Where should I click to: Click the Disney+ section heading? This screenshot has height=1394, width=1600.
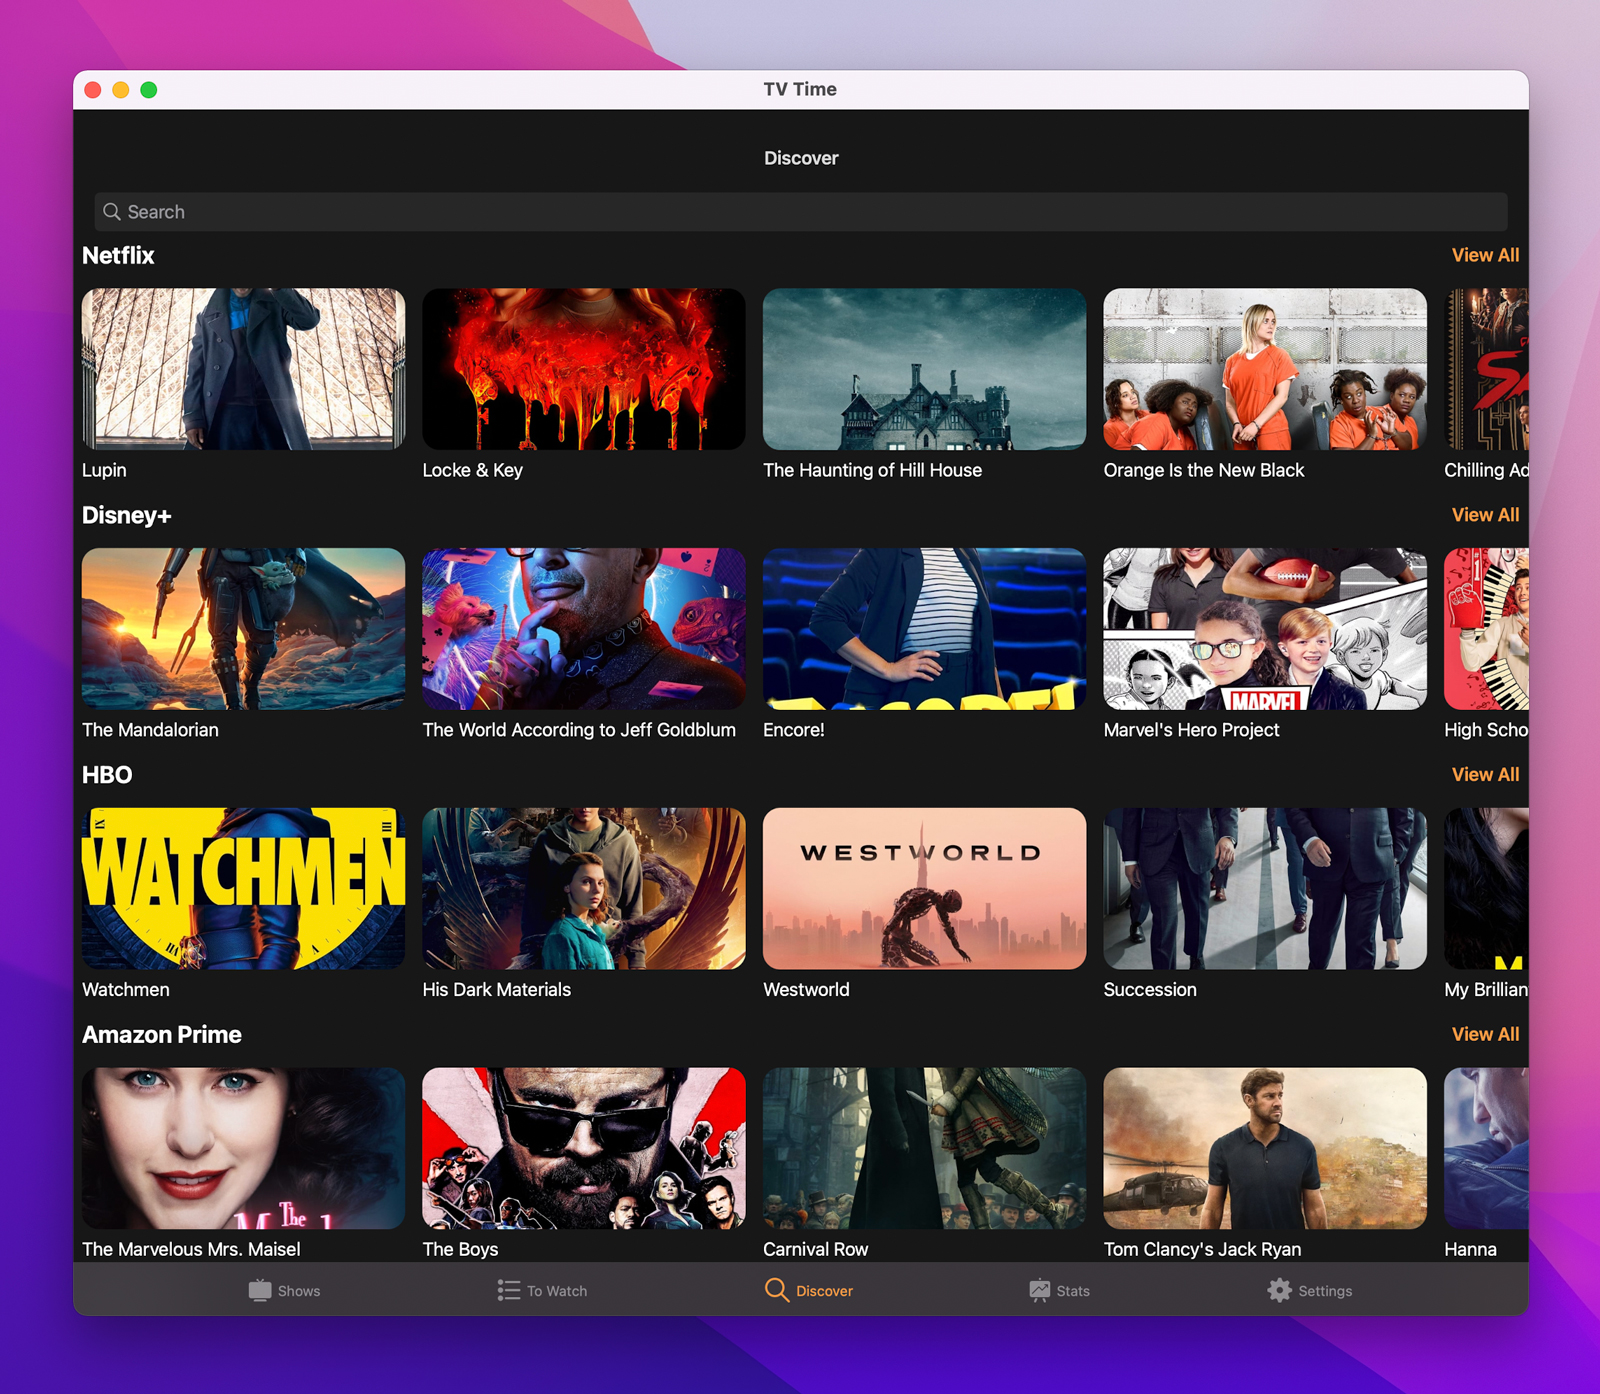(x=127, y=515)
